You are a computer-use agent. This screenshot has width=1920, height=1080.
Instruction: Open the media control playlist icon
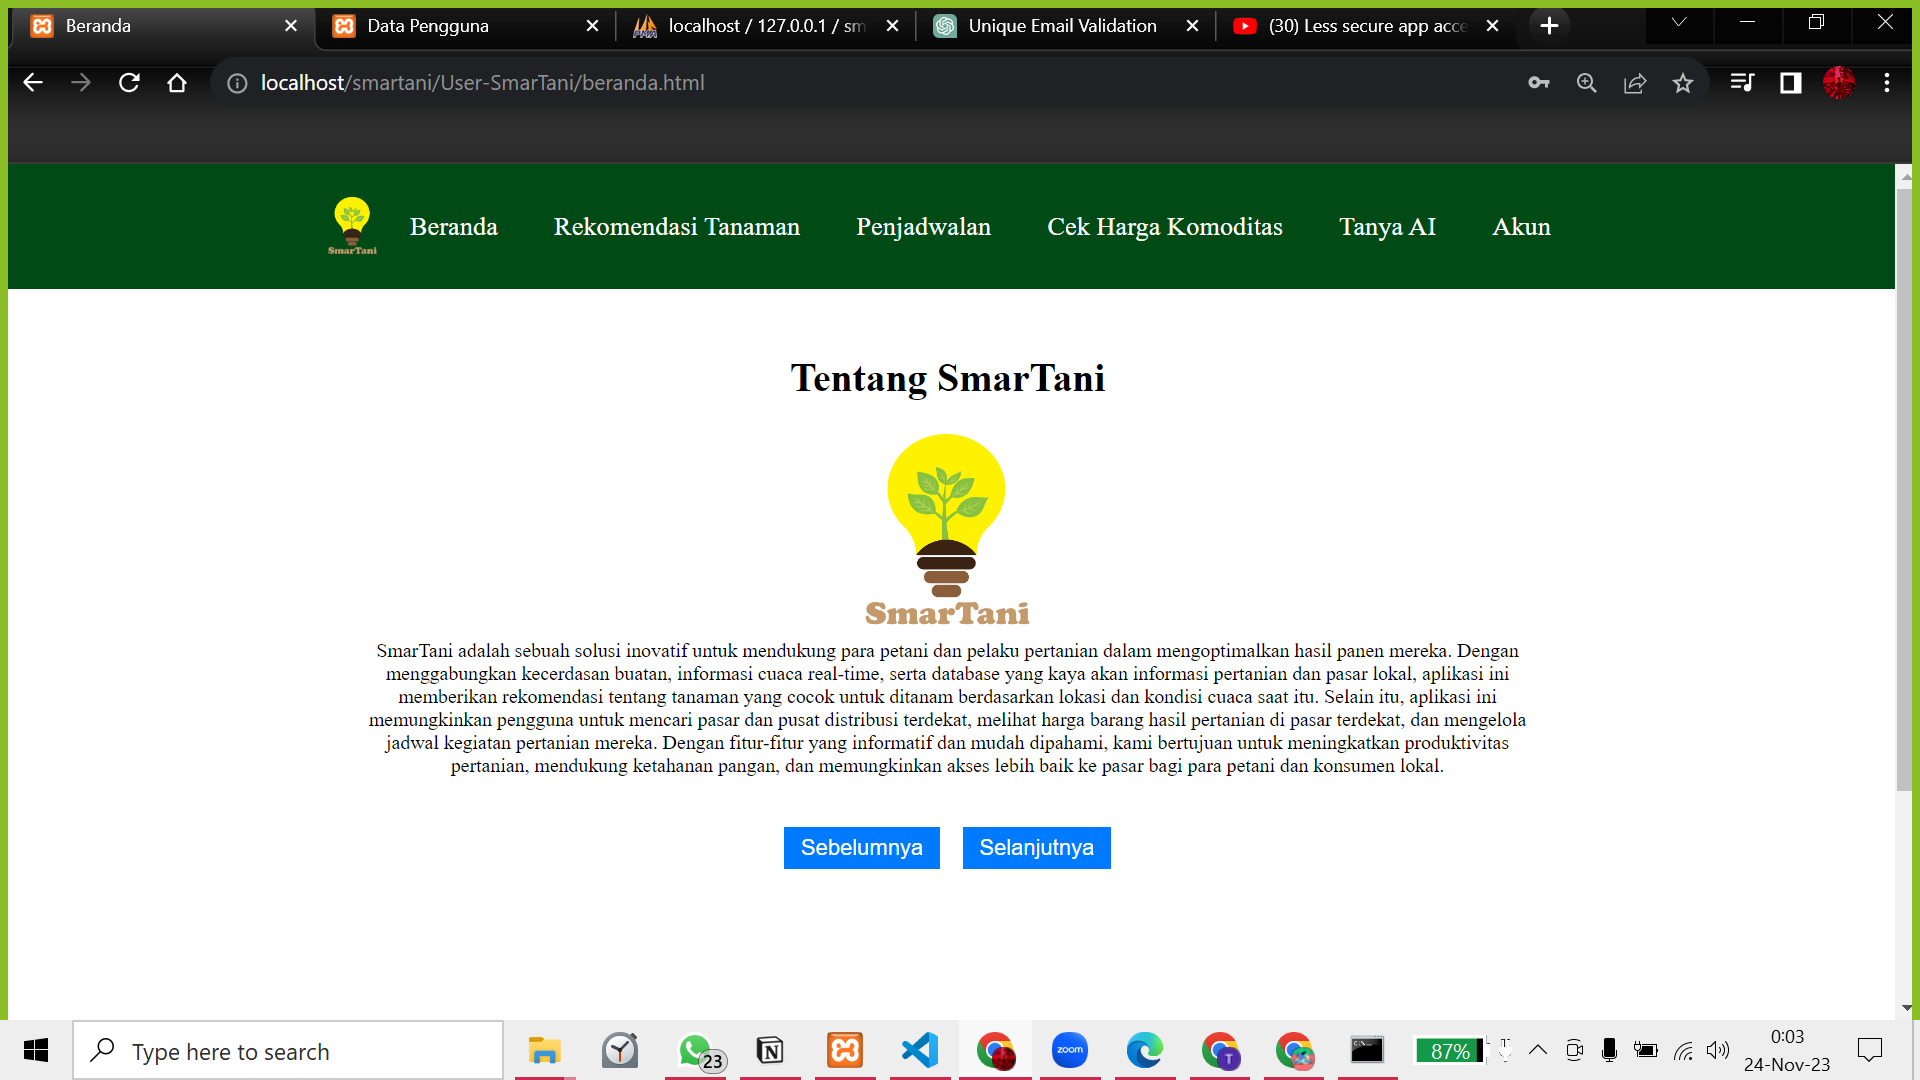tap(1742, 83)
